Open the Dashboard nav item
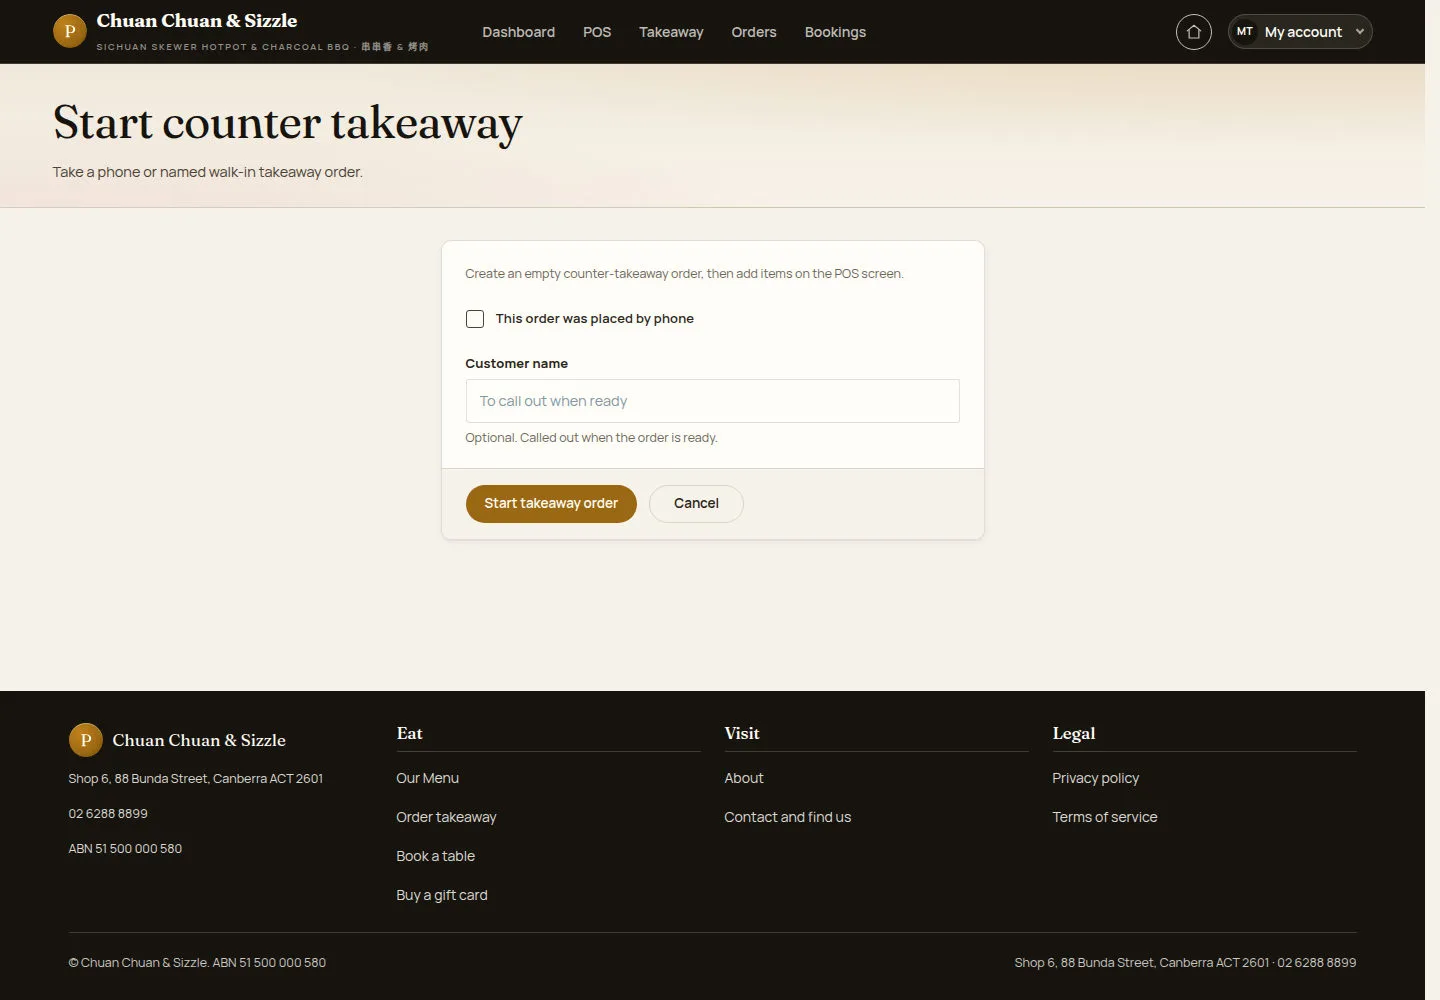 (x=518, y=32)
